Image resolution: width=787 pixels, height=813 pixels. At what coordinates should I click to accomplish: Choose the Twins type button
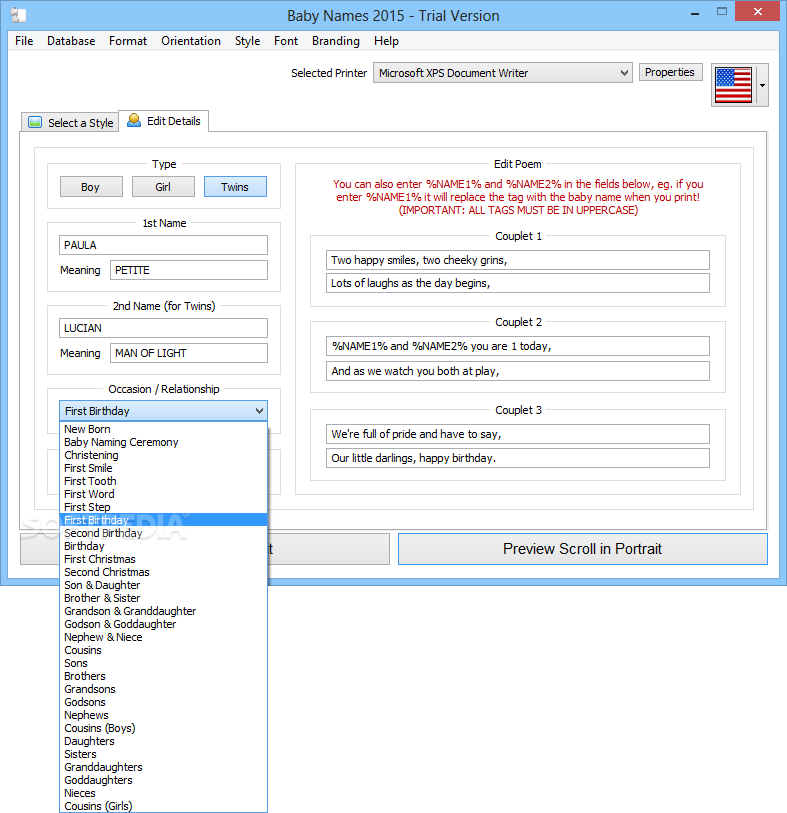pyautogui.click(x=235, y=187)
